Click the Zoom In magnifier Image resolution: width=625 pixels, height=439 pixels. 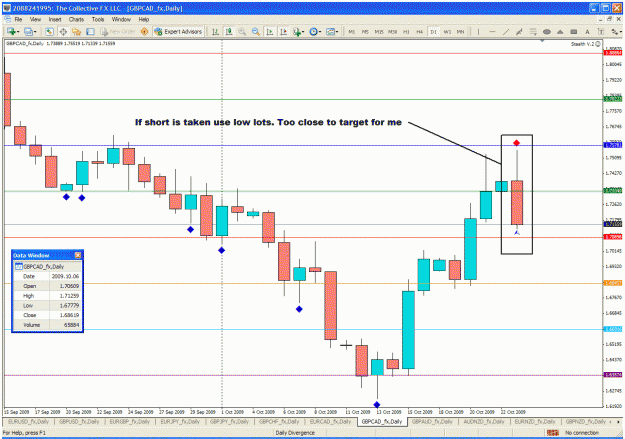pos(242,31)
